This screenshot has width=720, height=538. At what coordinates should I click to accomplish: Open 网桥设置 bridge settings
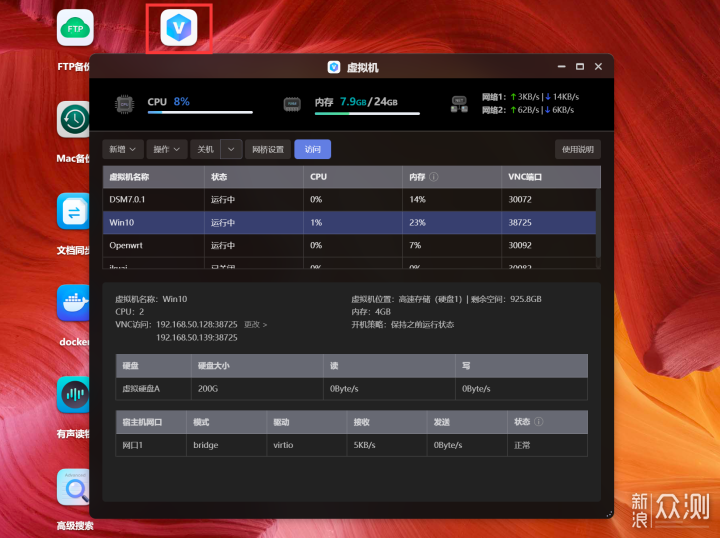pos(268,149)
